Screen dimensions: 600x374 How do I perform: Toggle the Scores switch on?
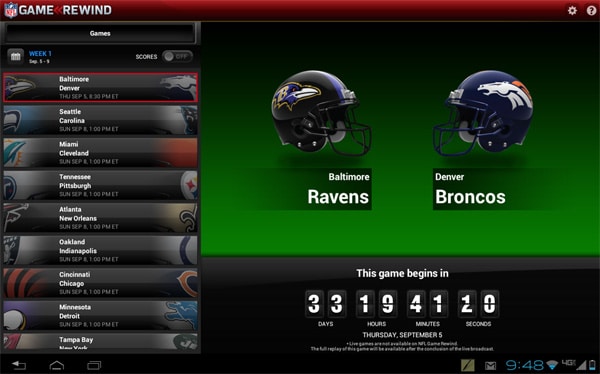(177, 56)
